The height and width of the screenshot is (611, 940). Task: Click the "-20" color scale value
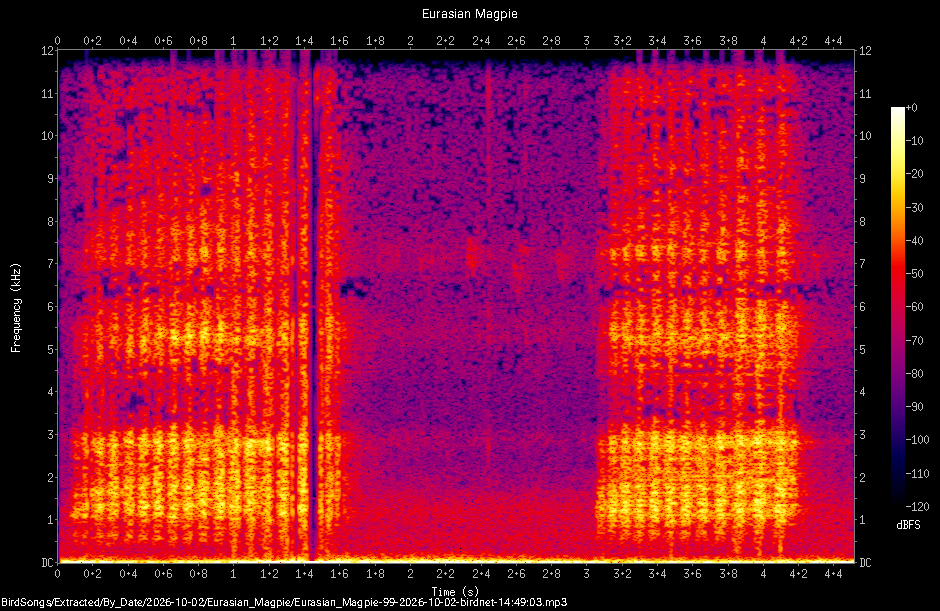[x=915, y=174]
